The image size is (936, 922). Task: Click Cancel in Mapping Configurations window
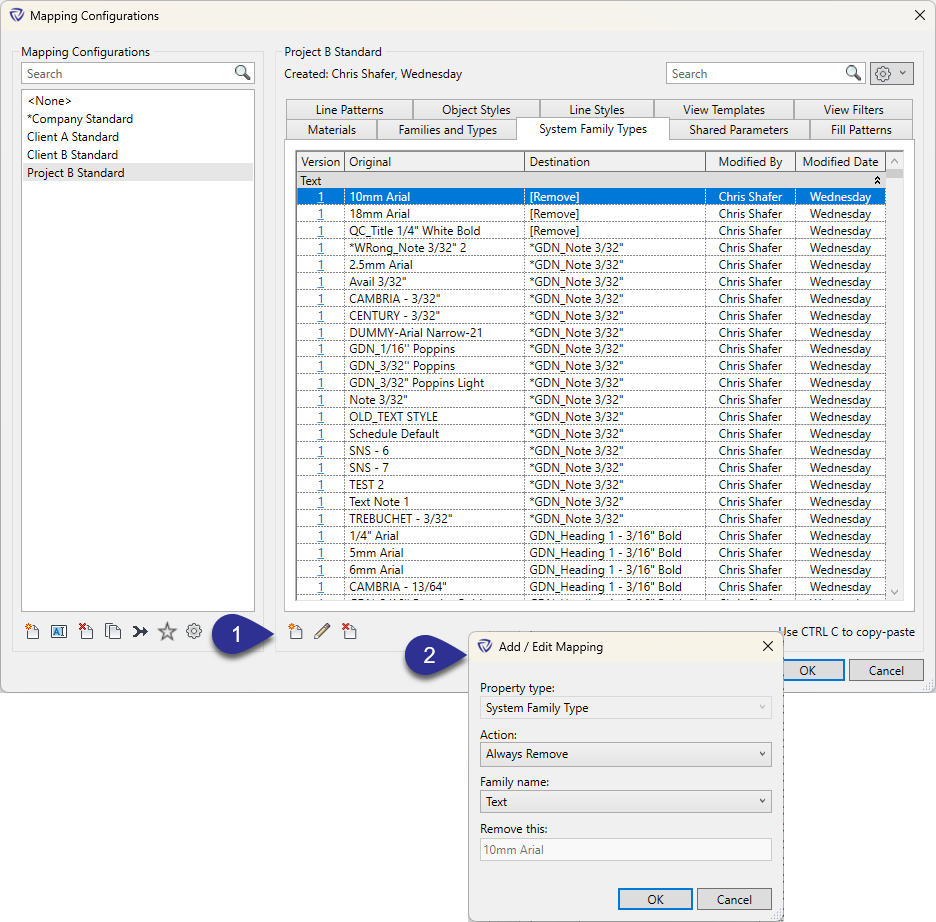point(886,670)
